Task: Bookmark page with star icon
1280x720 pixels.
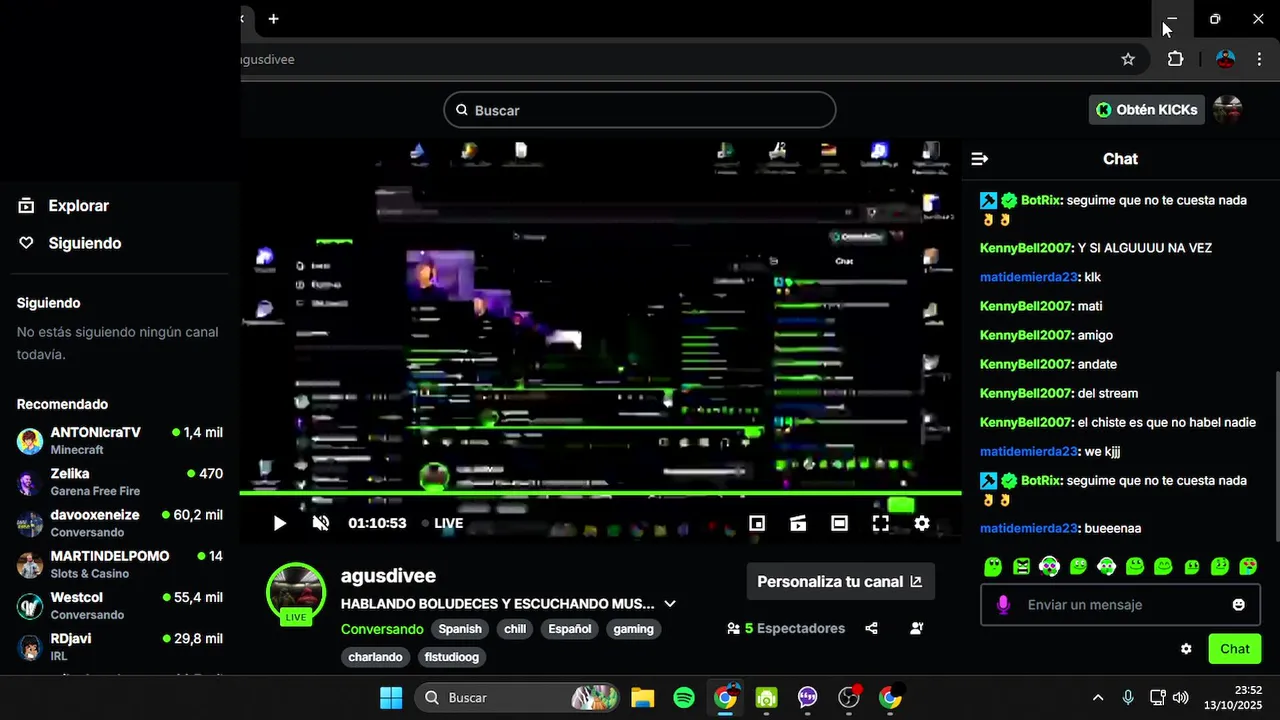Action: click(x=1128, y=59)
